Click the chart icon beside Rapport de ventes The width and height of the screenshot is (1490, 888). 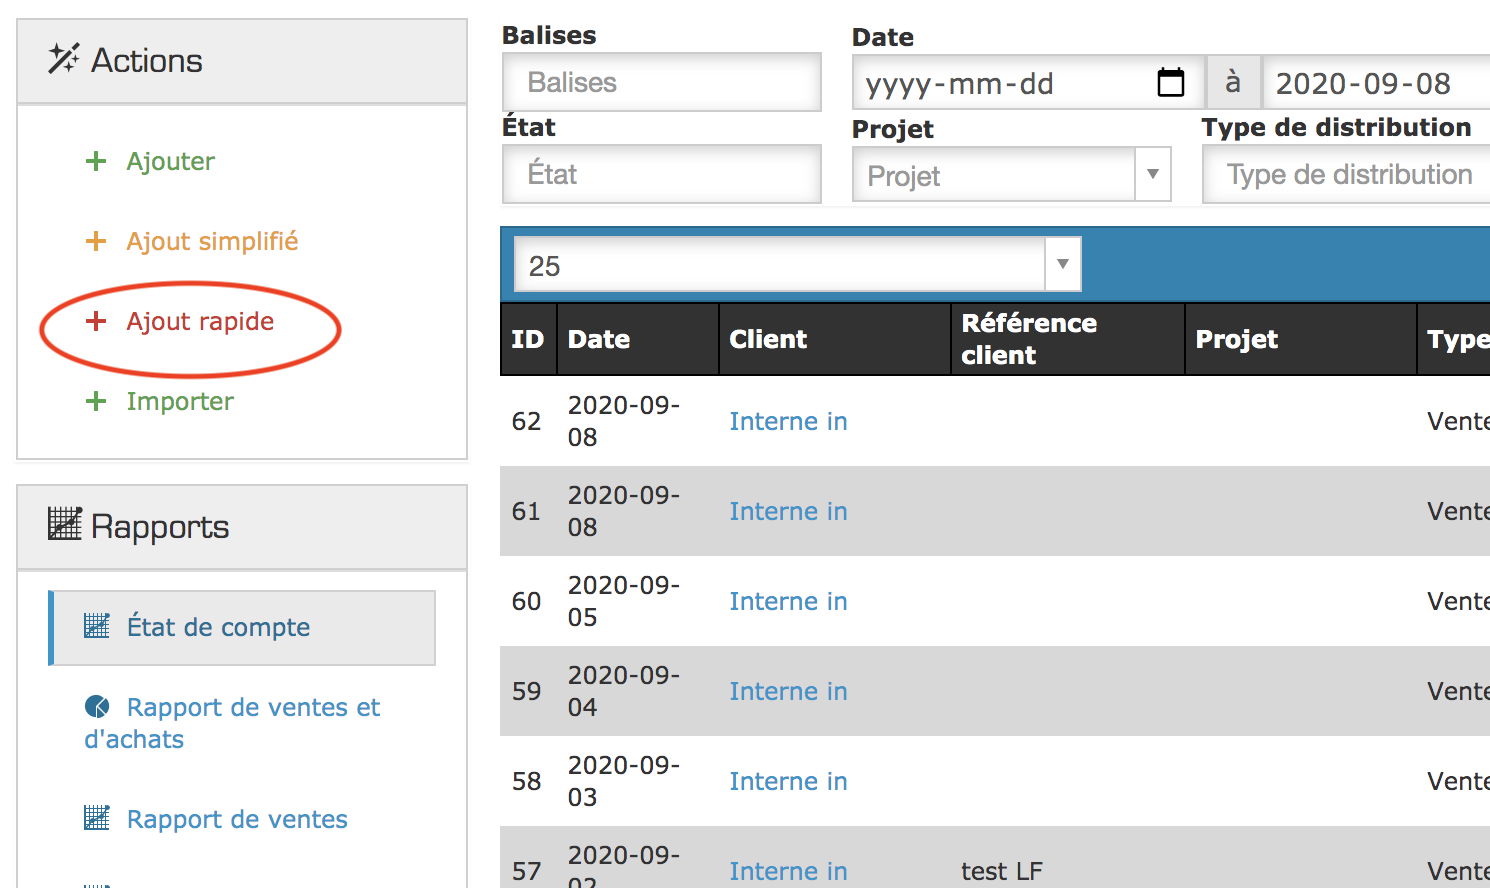click(97, 818)
